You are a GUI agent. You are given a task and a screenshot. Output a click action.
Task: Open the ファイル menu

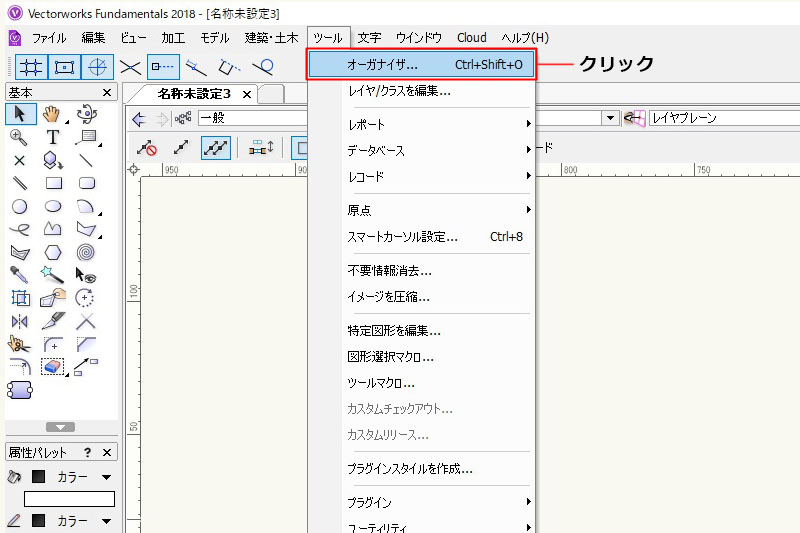coord(49,38)
